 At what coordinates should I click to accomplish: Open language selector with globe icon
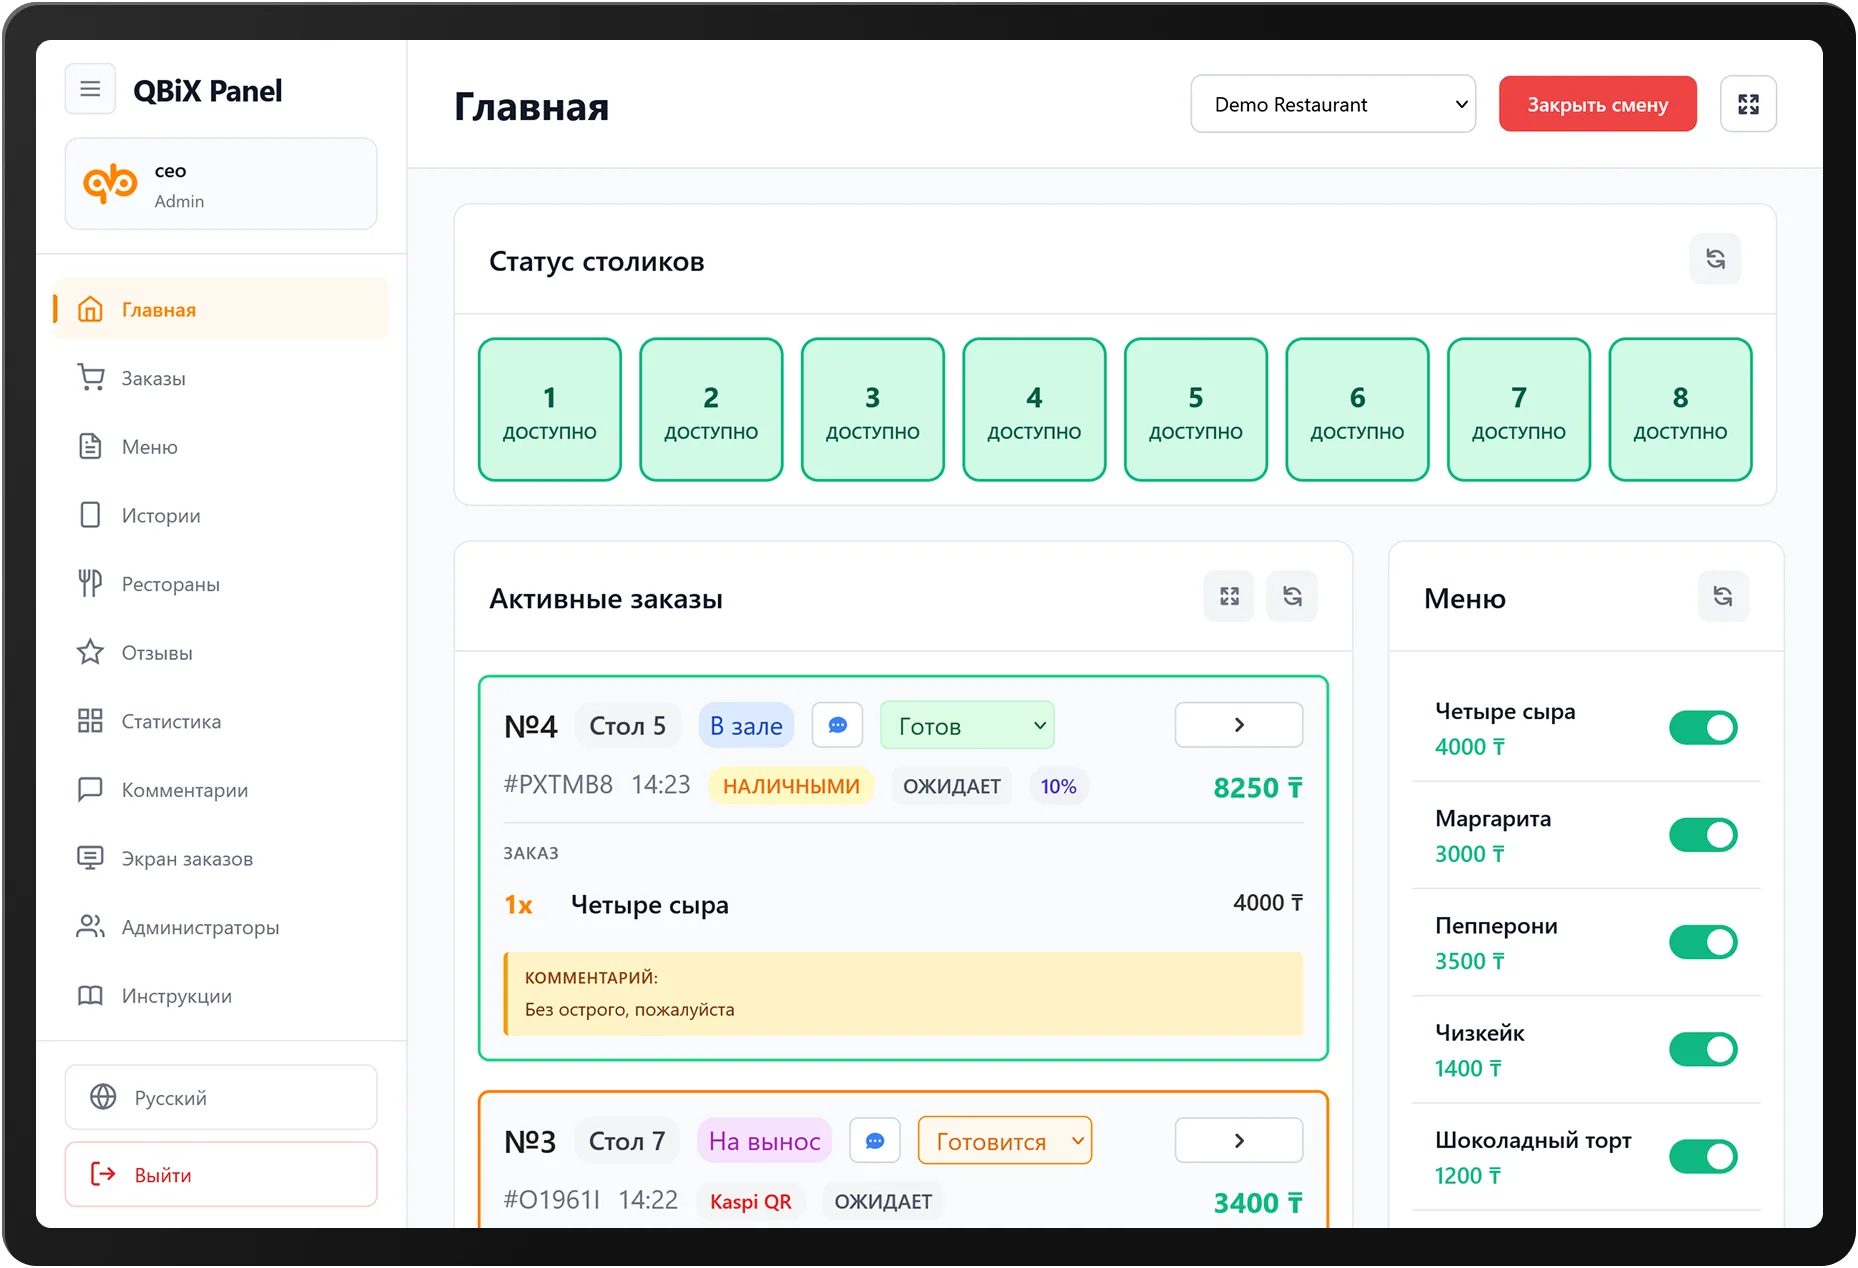pyautogui.click(x=220, y=1097)
